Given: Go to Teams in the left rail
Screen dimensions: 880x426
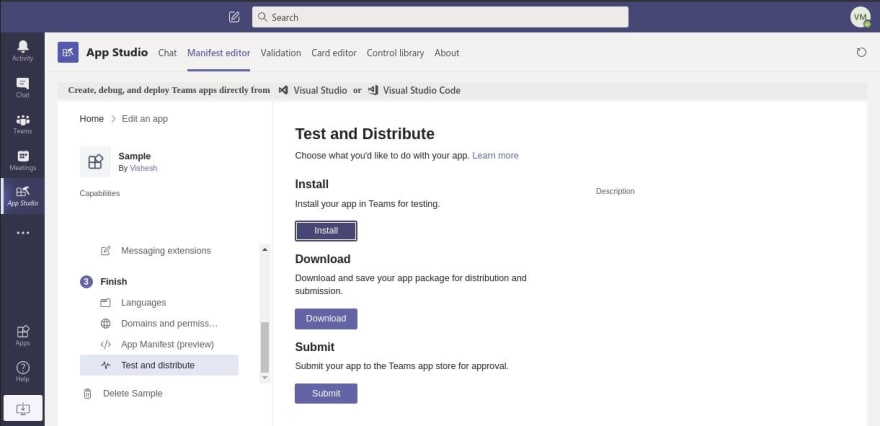Looking at the screenshot, I should [22, 123].
